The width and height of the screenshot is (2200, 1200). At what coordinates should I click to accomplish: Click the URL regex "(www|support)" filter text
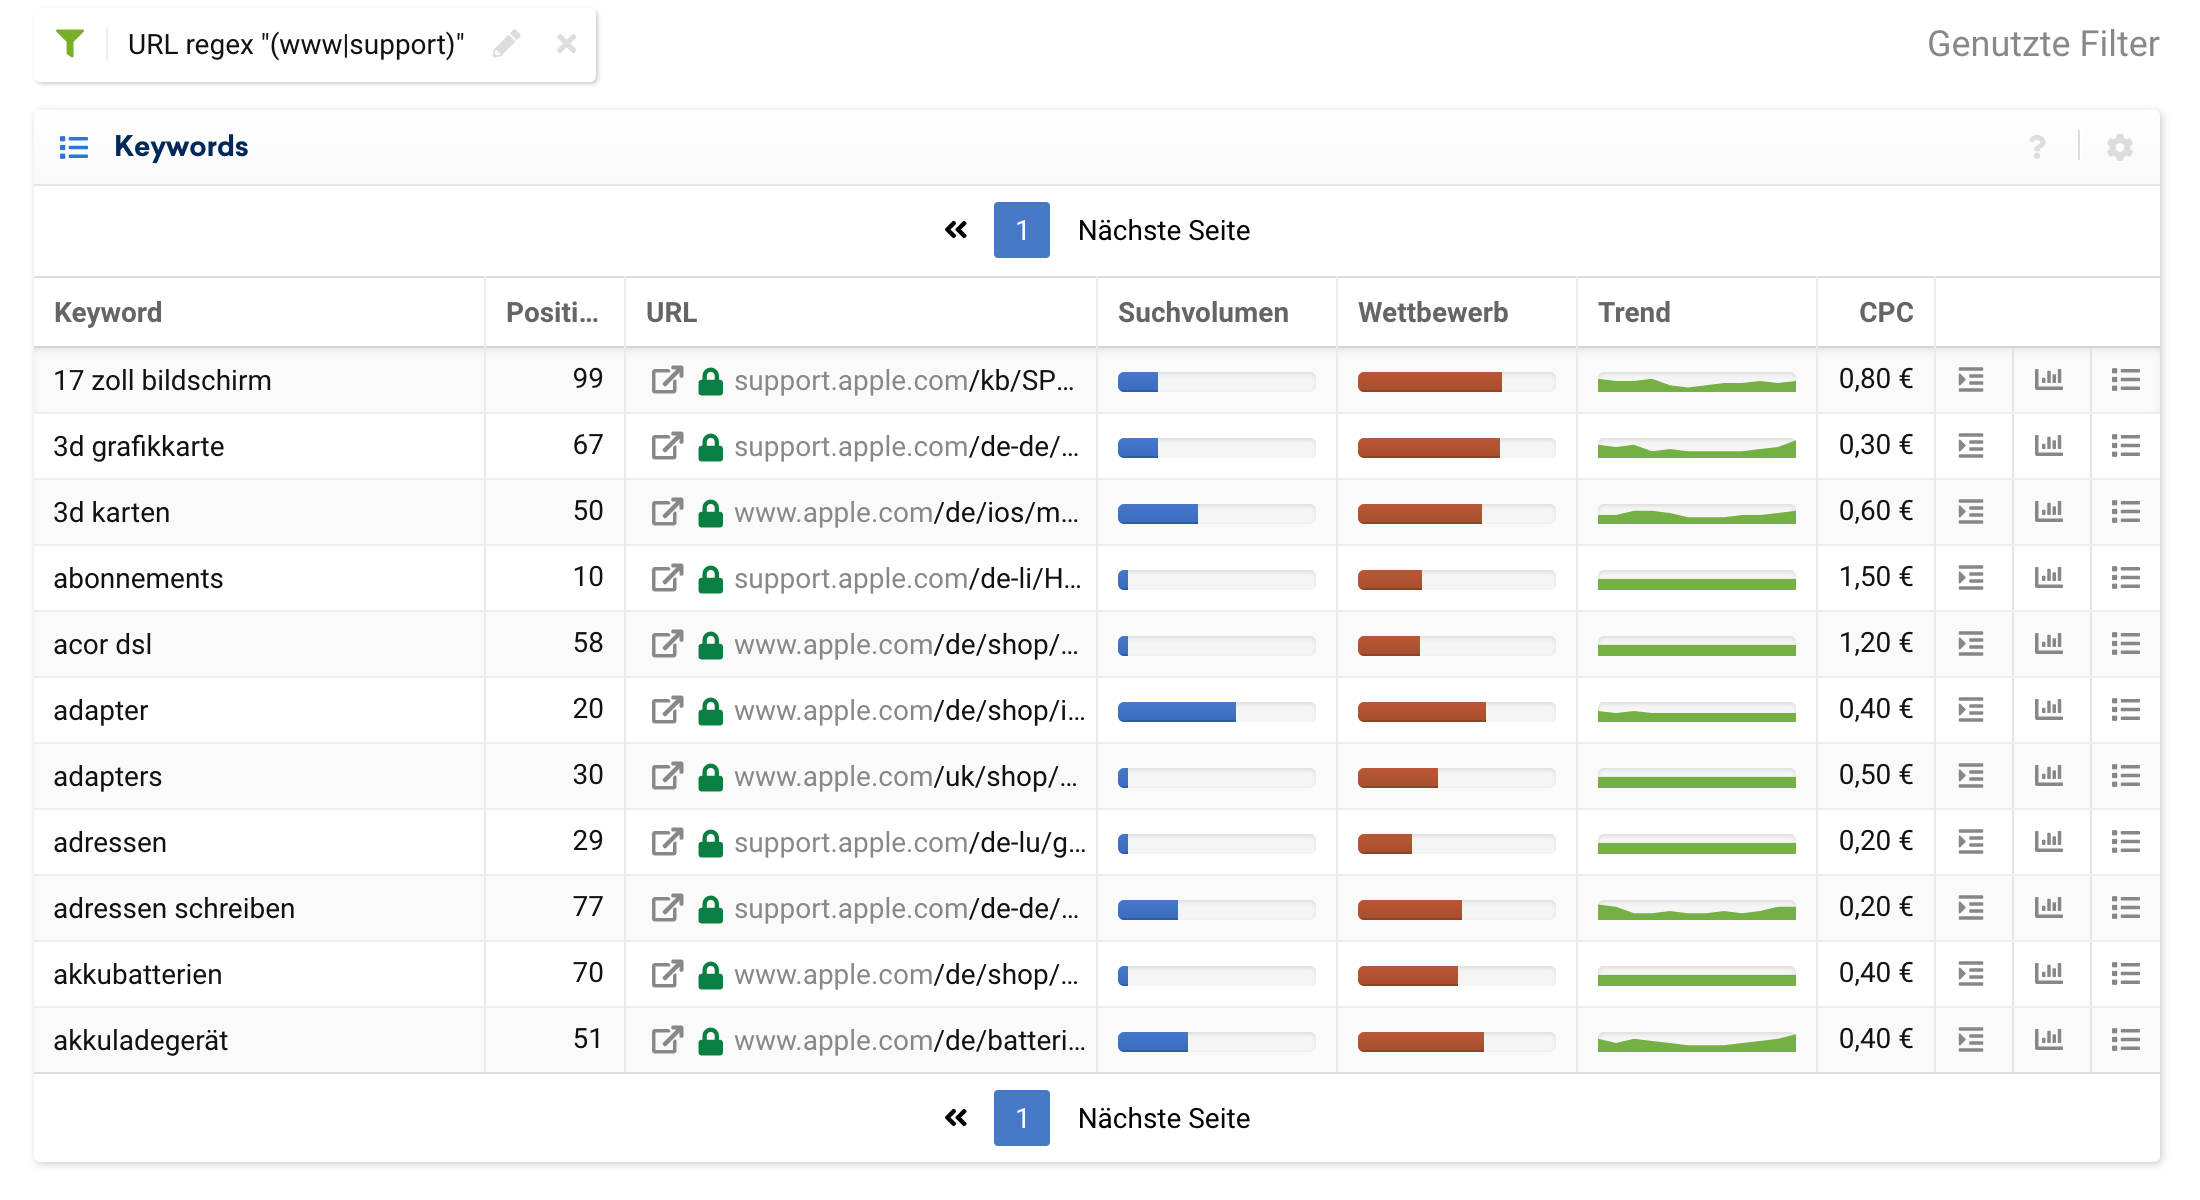[296, 44]
